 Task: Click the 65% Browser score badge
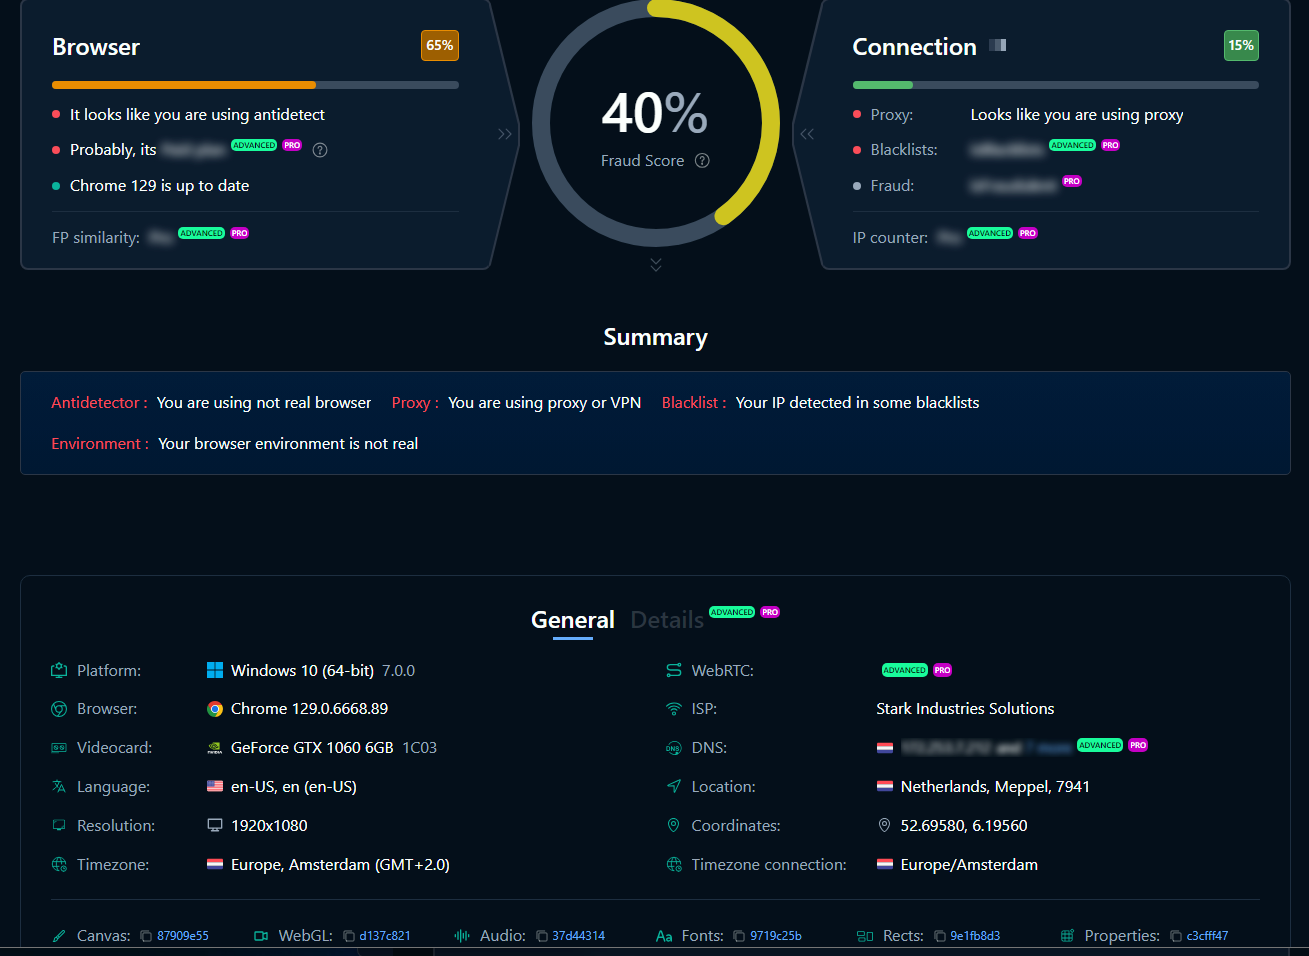pos(440,46)
